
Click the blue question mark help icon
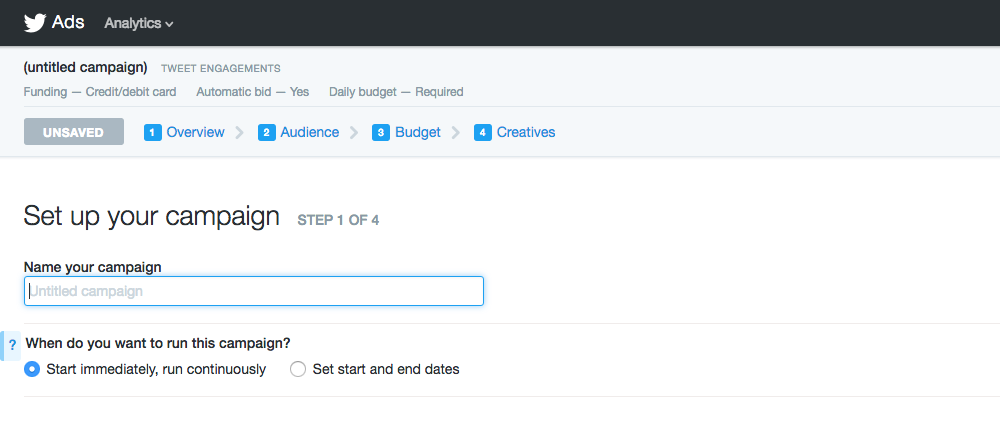tap(12, 346)
